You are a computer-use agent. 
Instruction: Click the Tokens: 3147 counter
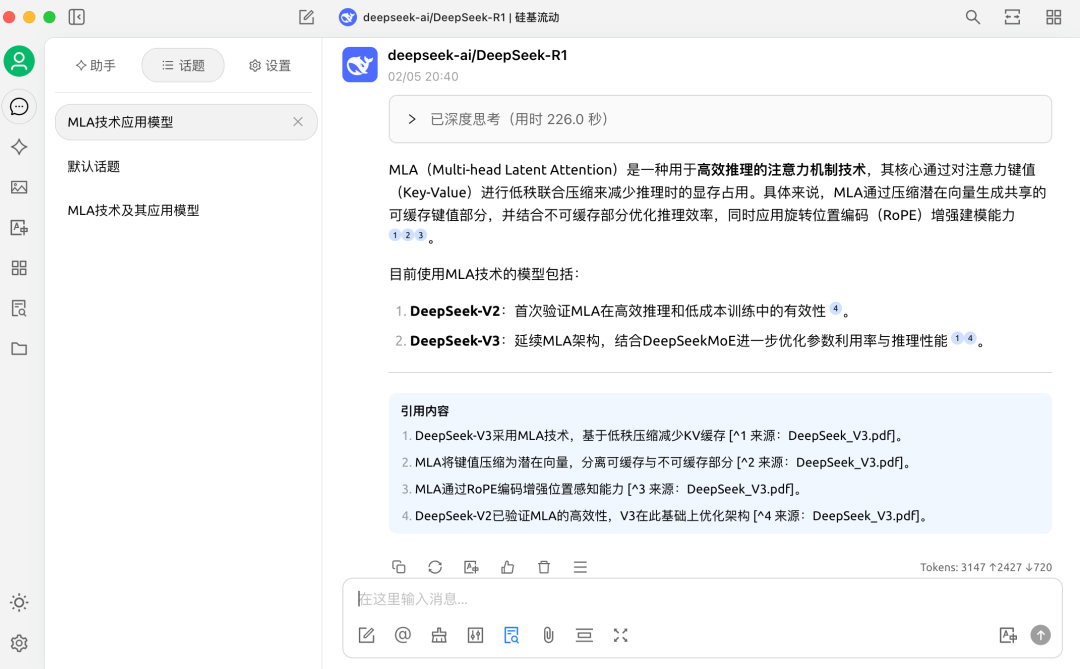point(986,567)
